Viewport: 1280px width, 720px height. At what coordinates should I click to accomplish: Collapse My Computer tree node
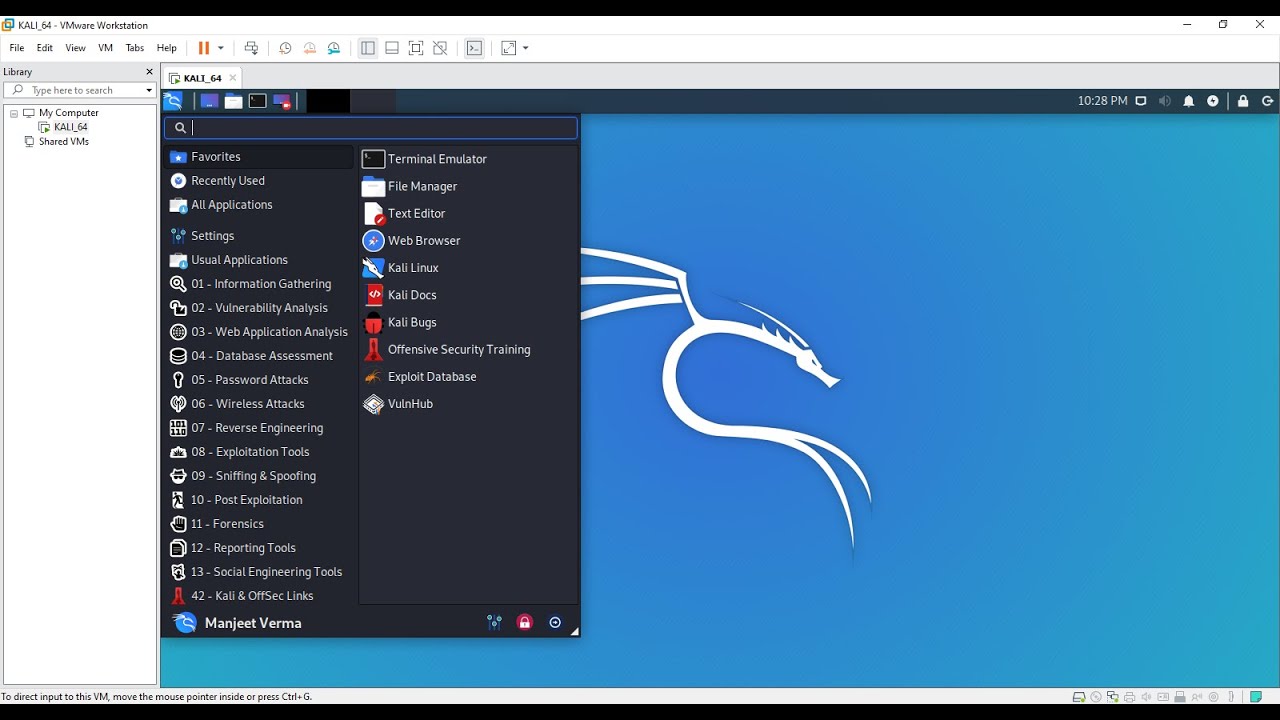coord(14,113)
